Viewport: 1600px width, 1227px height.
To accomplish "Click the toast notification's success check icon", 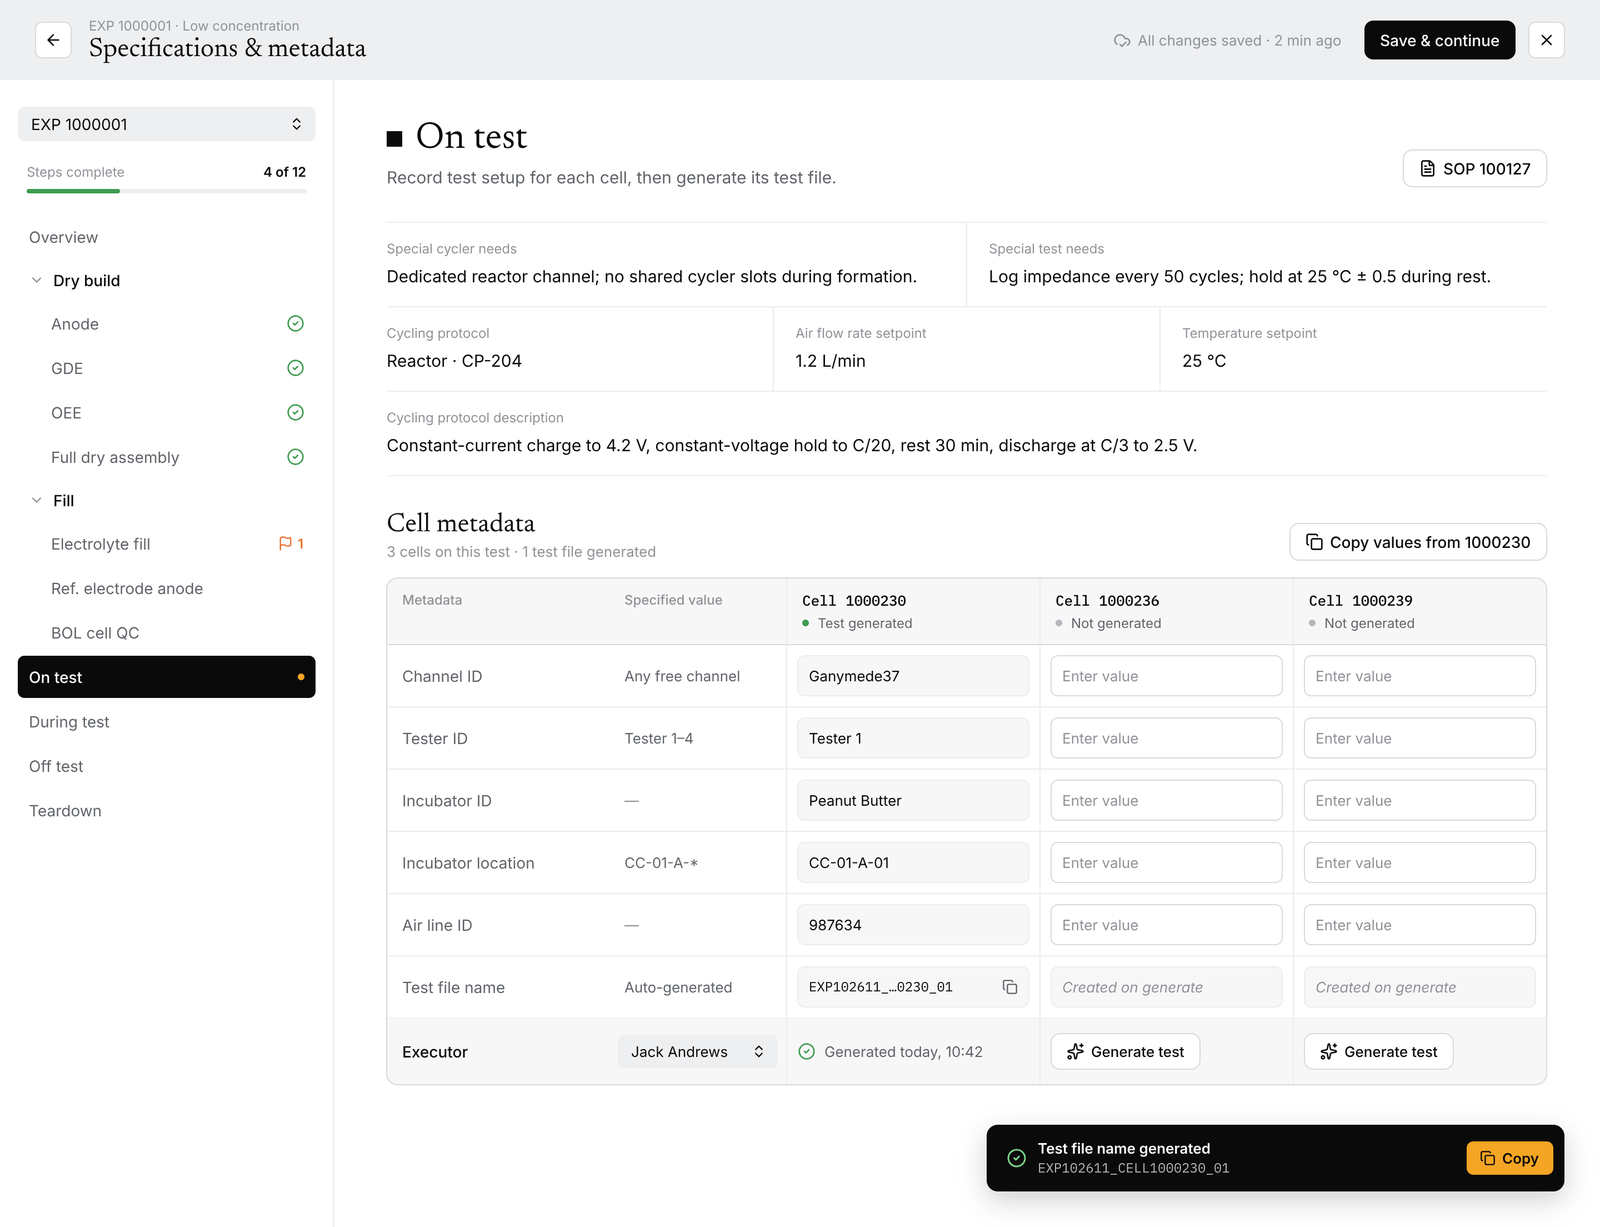I will point(1016,1158).
